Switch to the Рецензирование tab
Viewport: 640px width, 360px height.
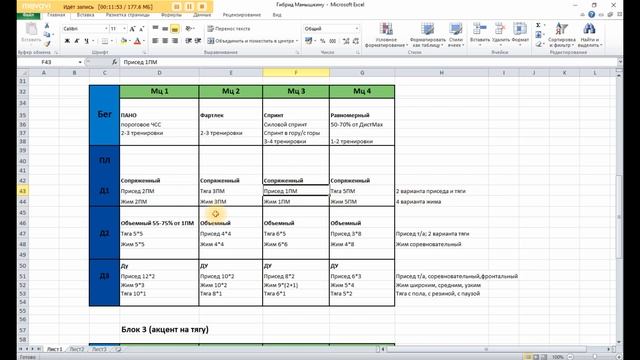[242, 15]
